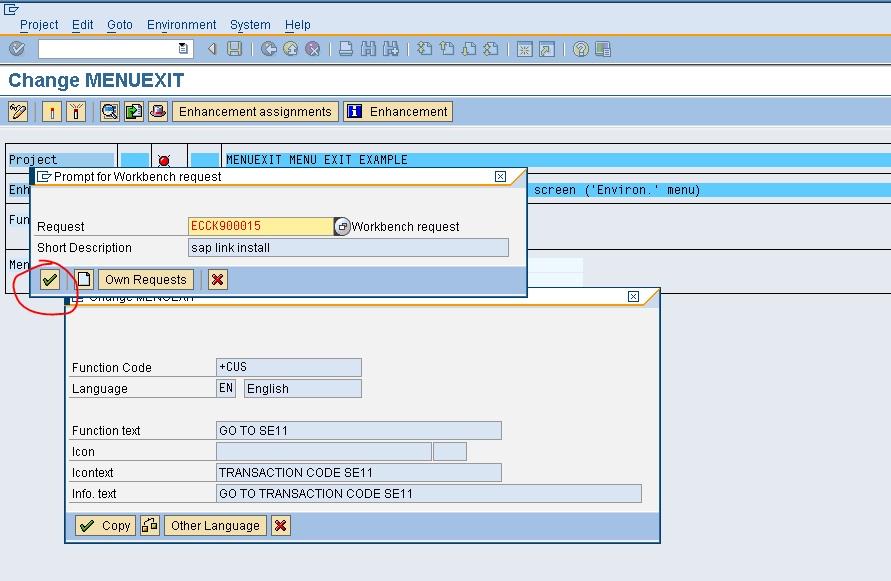Click the Own Requests button
This screenshot has height=581, width=891.
[145, 279]
